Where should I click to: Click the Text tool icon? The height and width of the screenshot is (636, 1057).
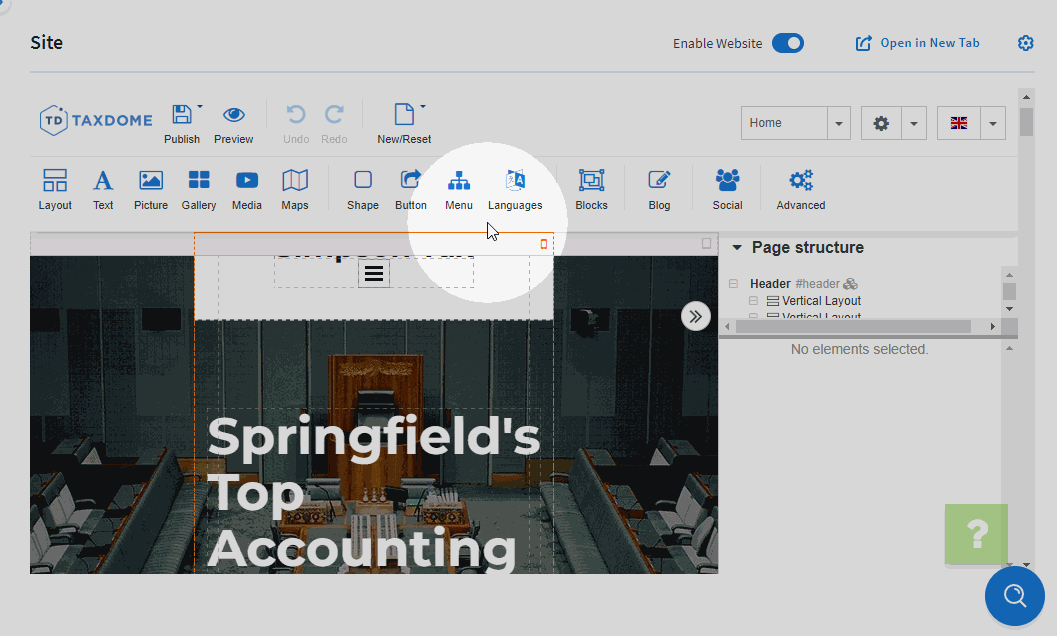[103, 188]
